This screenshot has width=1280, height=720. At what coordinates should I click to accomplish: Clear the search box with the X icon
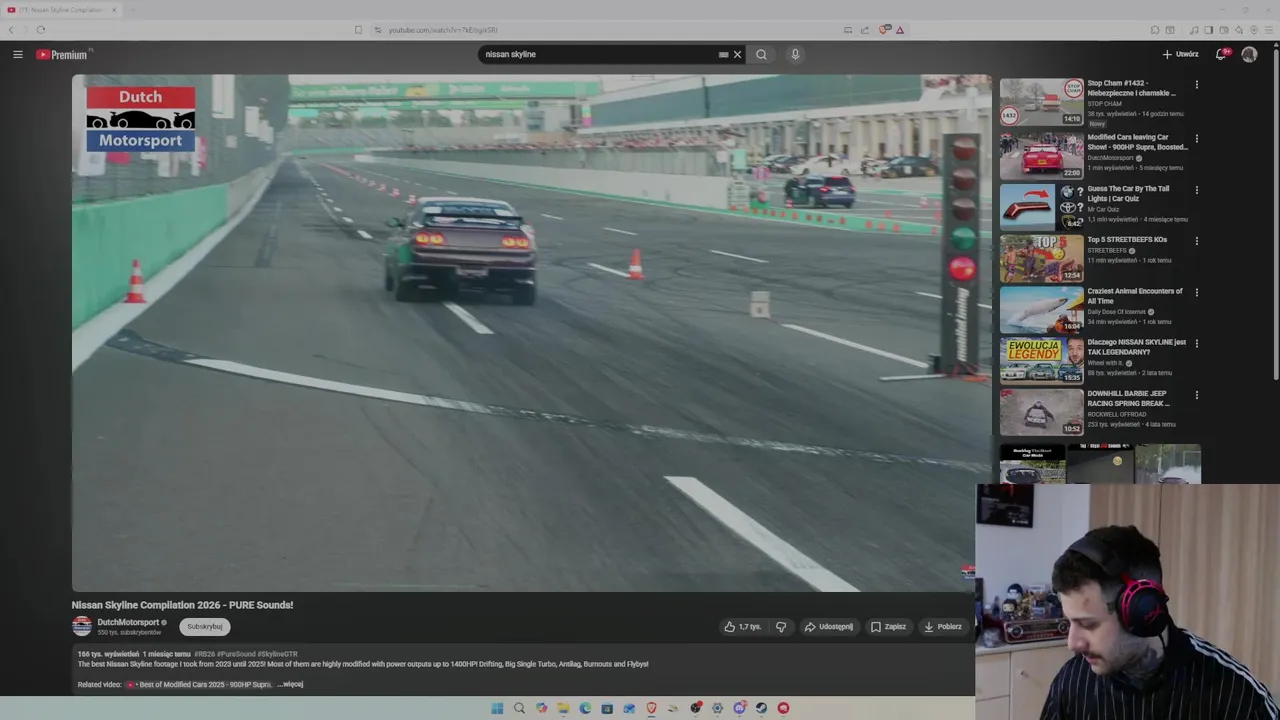tap(737, 54)
